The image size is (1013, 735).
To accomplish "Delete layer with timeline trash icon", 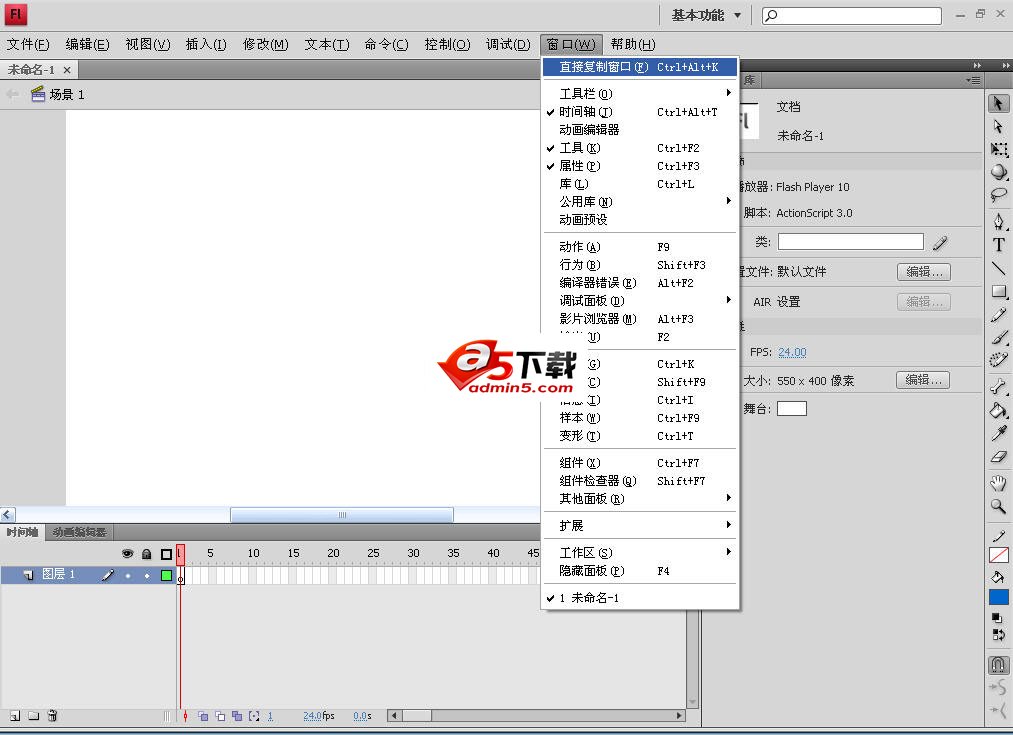I will (x=53, y=716).
